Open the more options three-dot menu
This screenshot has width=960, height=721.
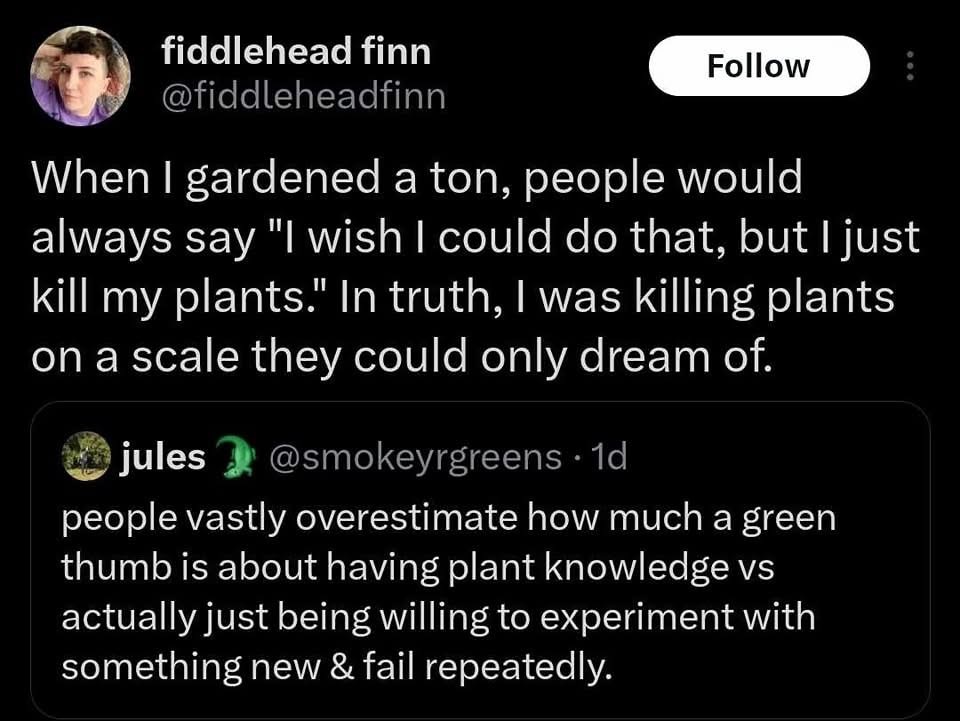(909, 66)
